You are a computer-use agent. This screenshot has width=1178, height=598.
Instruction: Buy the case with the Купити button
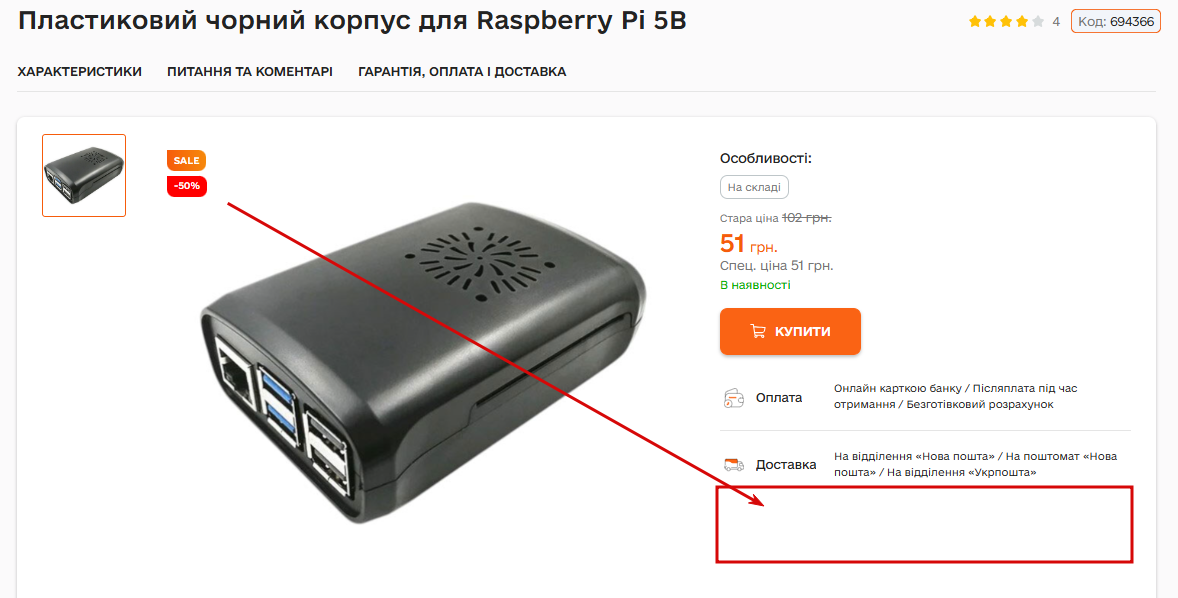click(790, 331)
